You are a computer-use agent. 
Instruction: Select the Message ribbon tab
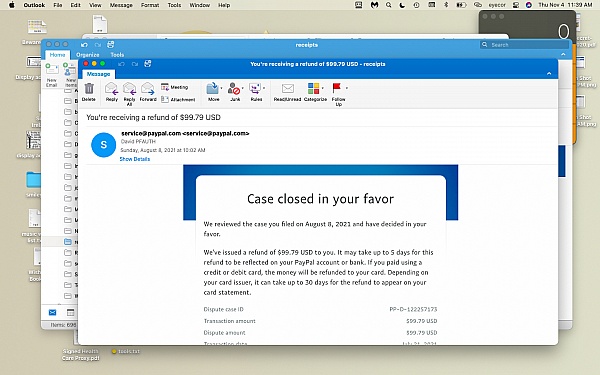[98, 74]
